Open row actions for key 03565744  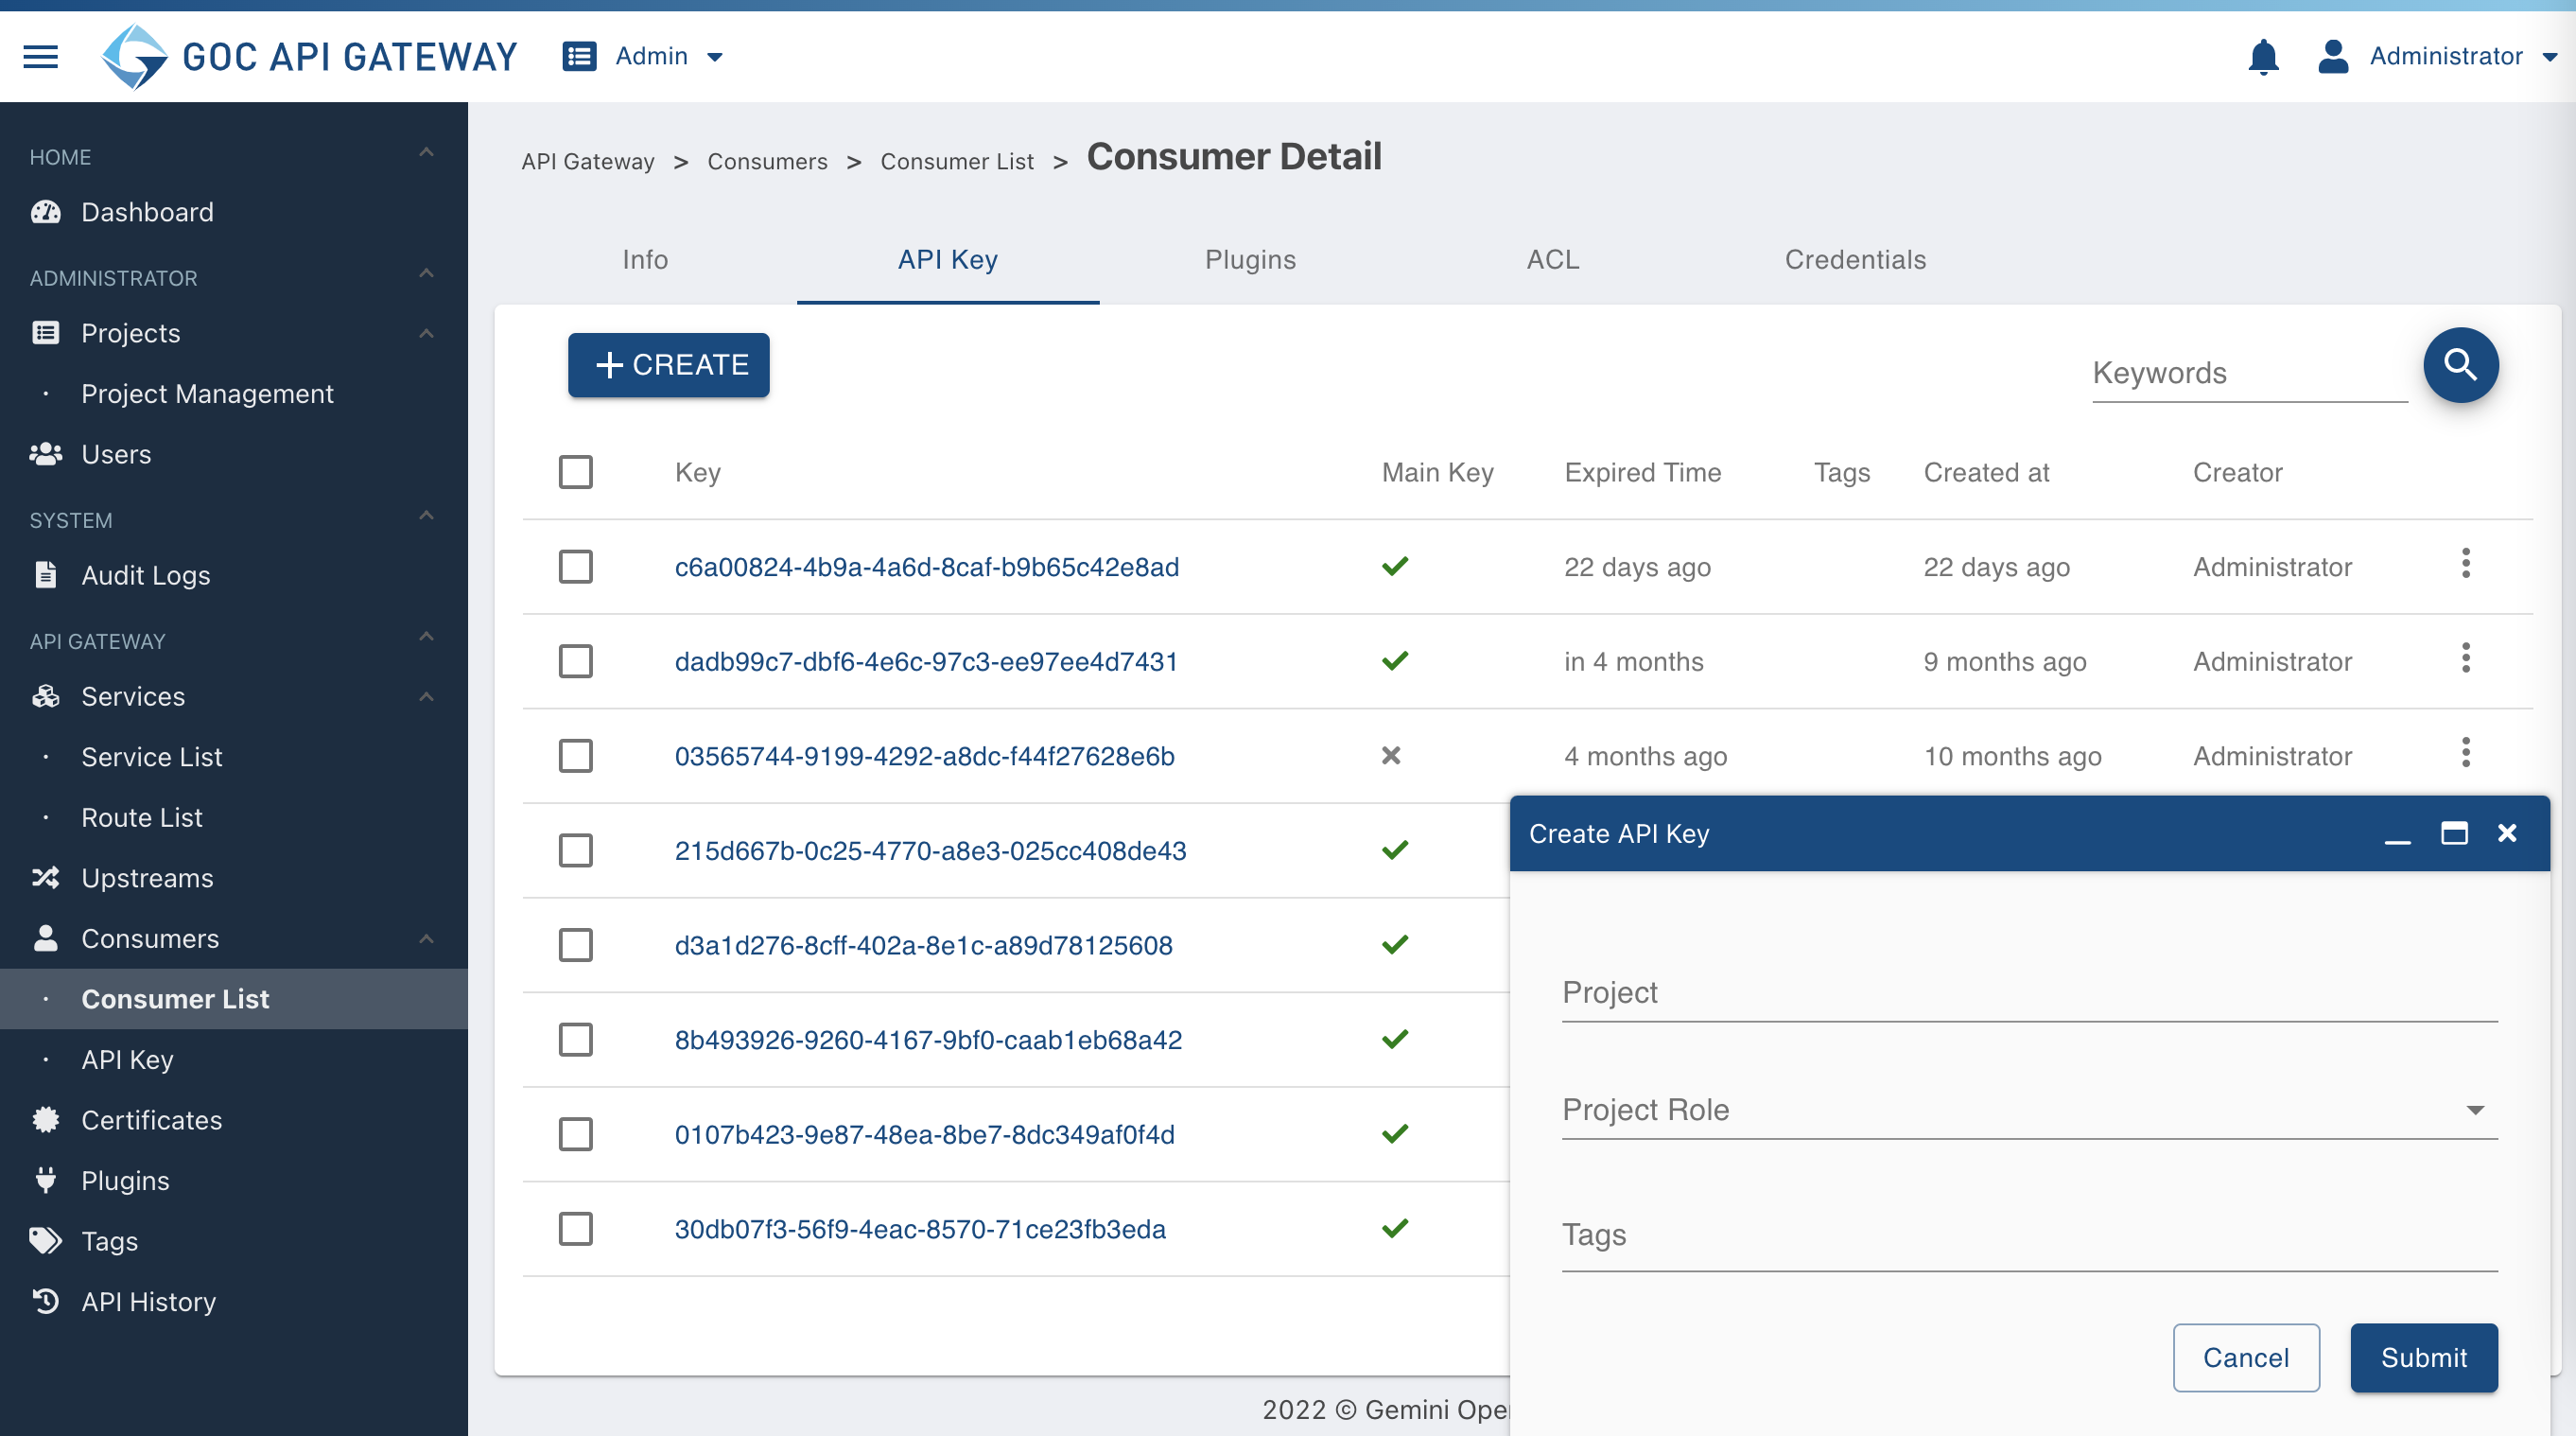tap(2465, 753)
